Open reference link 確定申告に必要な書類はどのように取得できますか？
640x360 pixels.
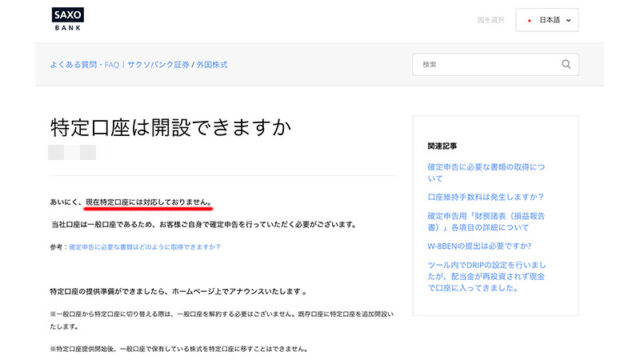(x=144, y=247)
